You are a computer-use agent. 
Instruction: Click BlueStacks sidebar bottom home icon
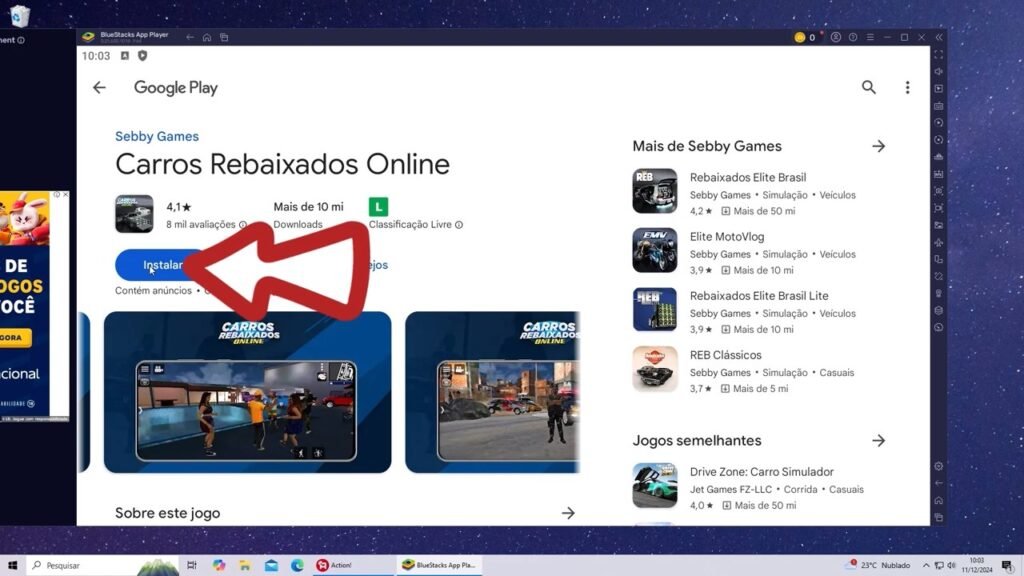pyautogui.click(x=938, y=500)
